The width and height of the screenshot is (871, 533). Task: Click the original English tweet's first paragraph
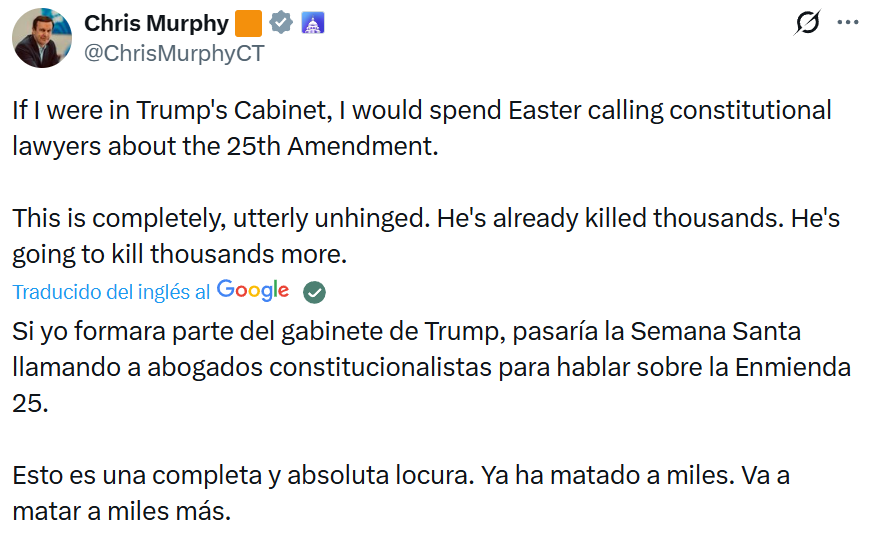[x=421, y=127]
